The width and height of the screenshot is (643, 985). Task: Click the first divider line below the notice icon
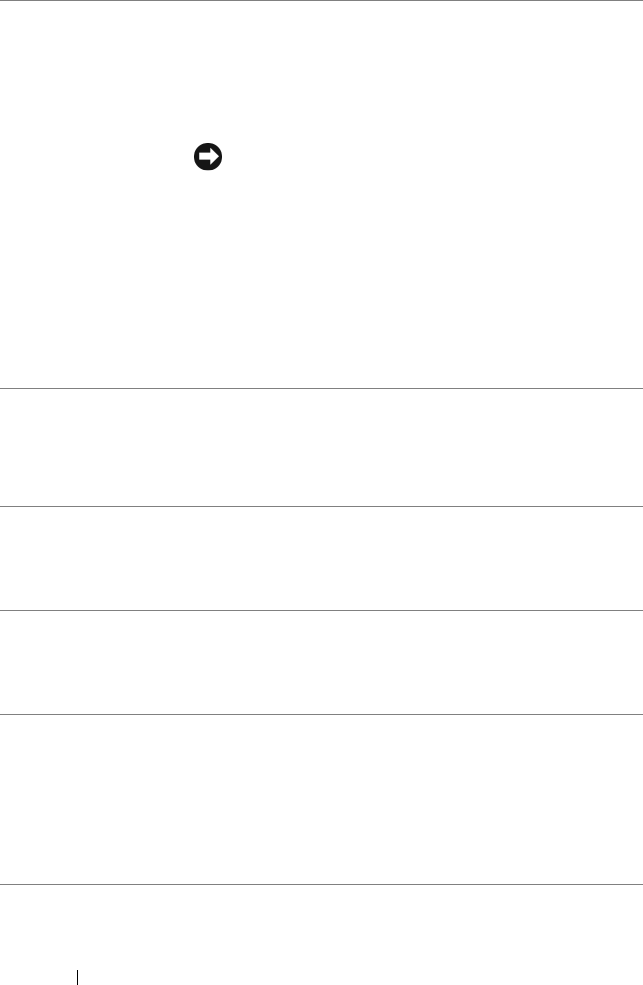click(x=321, y=388)
